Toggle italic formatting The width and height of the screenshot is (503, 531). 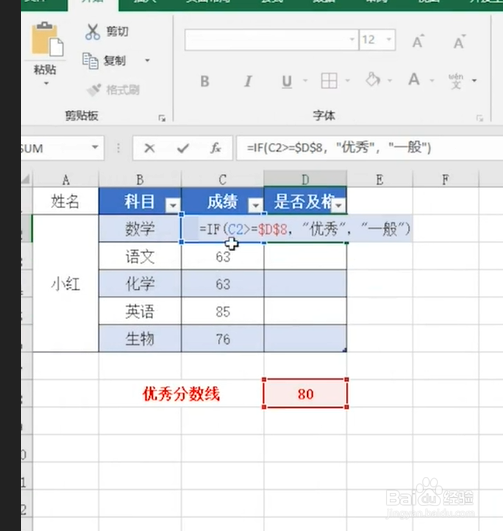coord(248,81)
